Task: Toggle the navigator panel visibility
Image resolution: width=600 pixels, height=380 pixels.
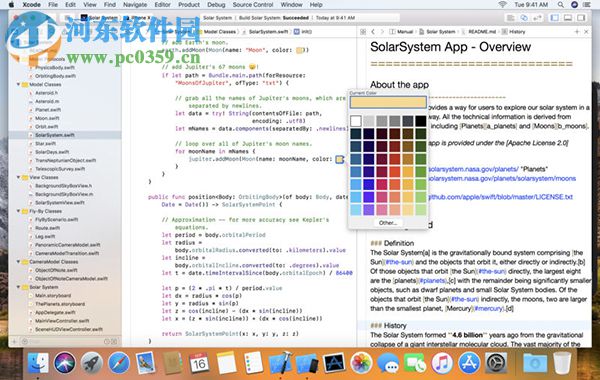Action: pos(554,18)
